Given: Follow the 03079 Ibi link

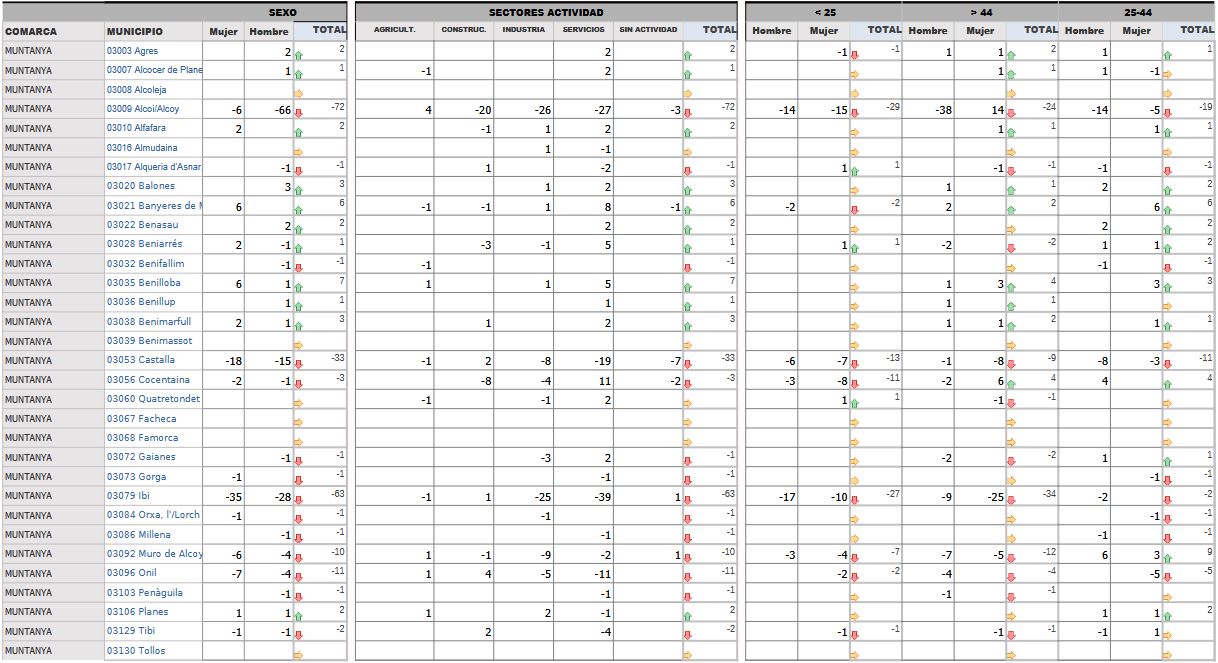Looking at the screenshot, I should click(x=127, y=496).
